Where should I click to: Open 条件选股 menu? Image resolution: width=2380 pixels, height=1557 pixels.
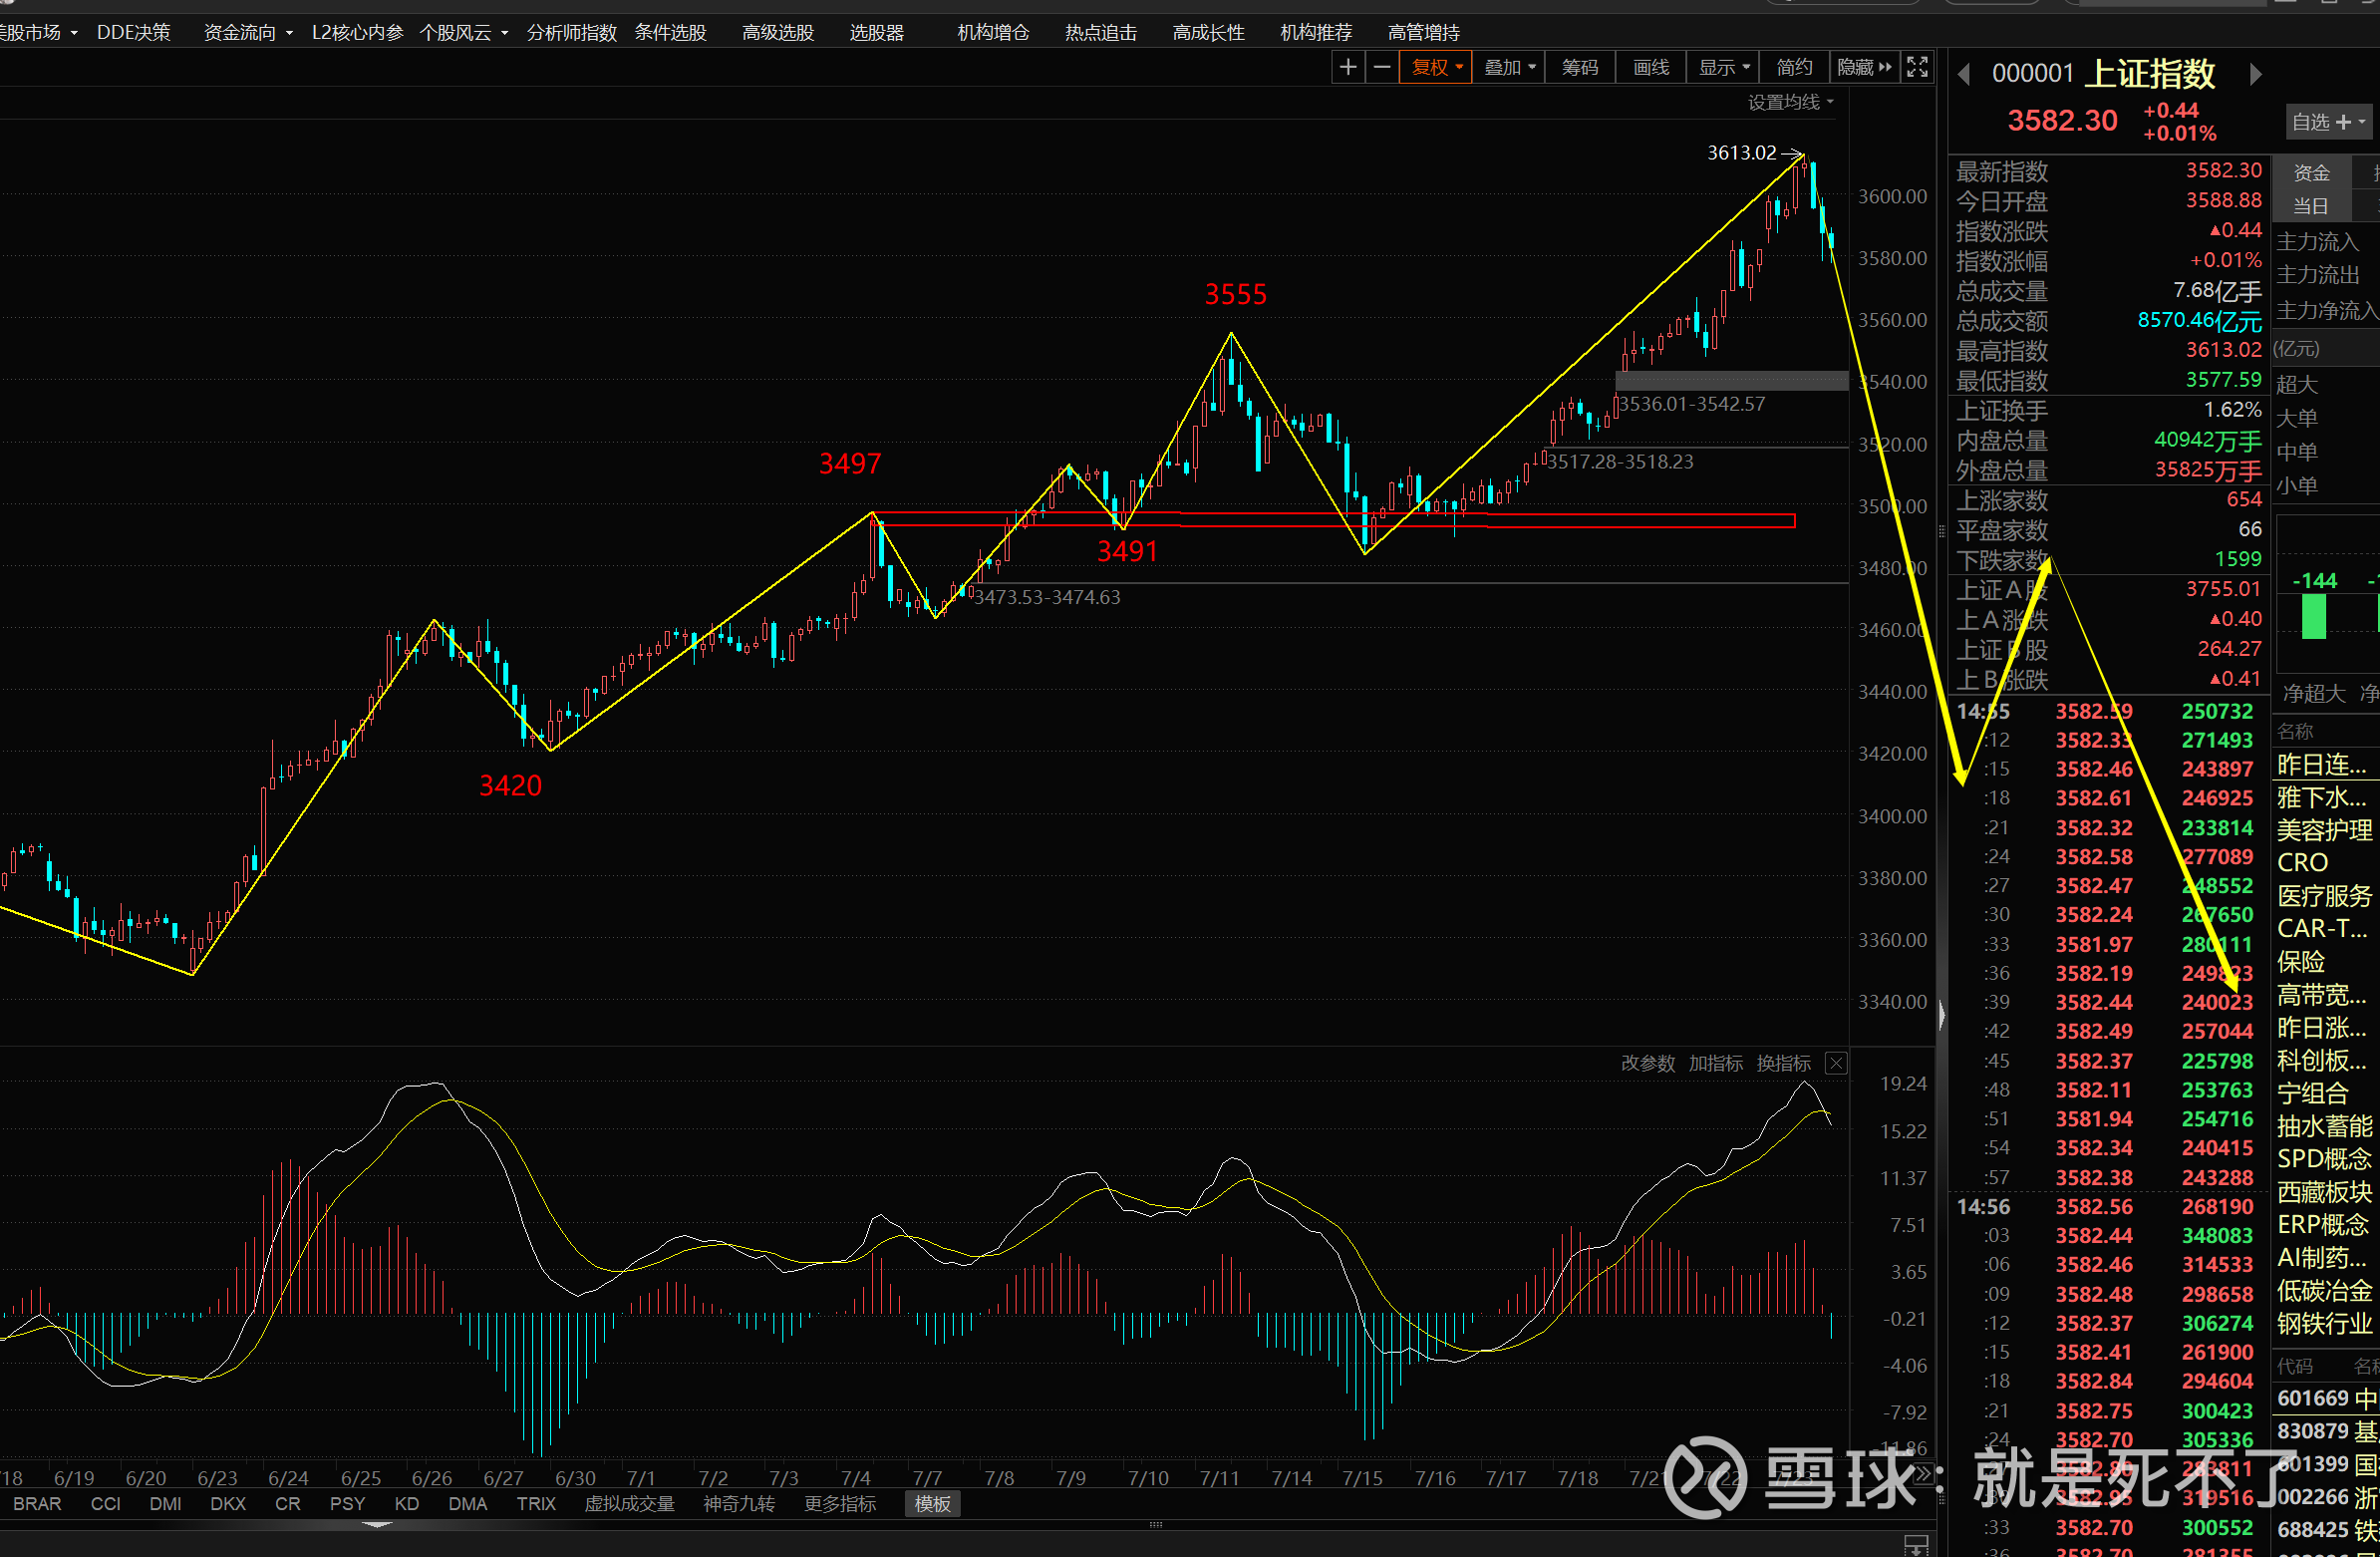tap(671, 32)
